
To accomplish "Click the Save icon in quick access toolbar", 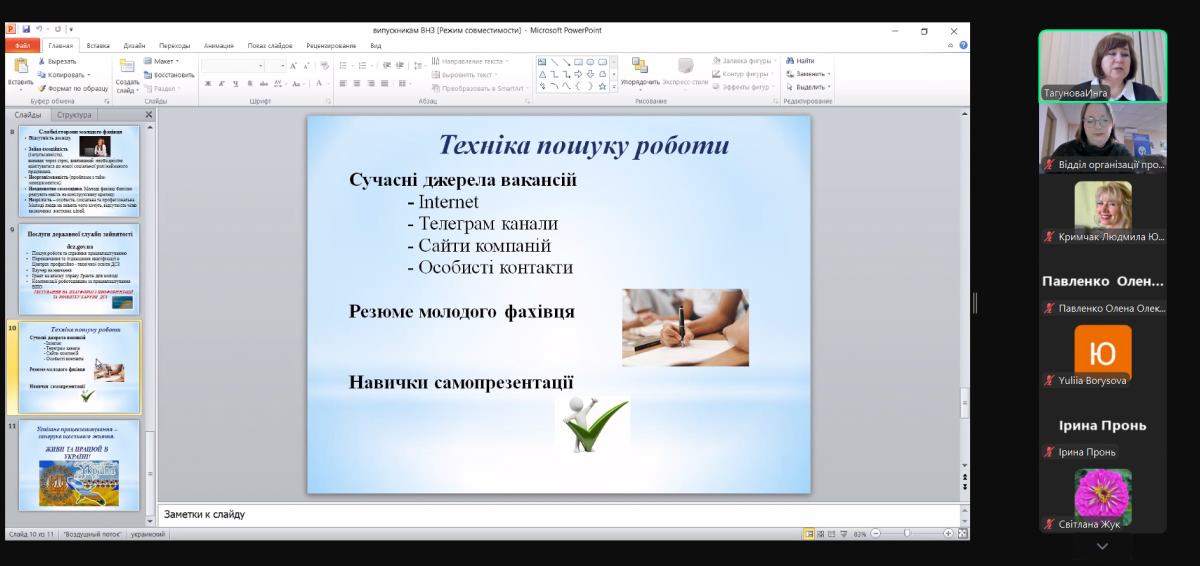I will pyautogui.click(x=26, y=31).
